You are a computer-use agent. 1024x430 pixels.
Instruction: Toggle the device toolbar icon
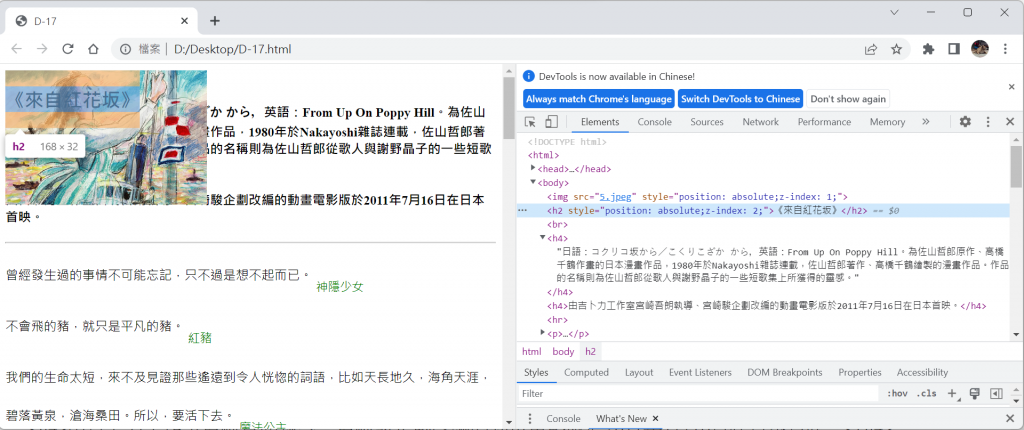tap(551, 122)
